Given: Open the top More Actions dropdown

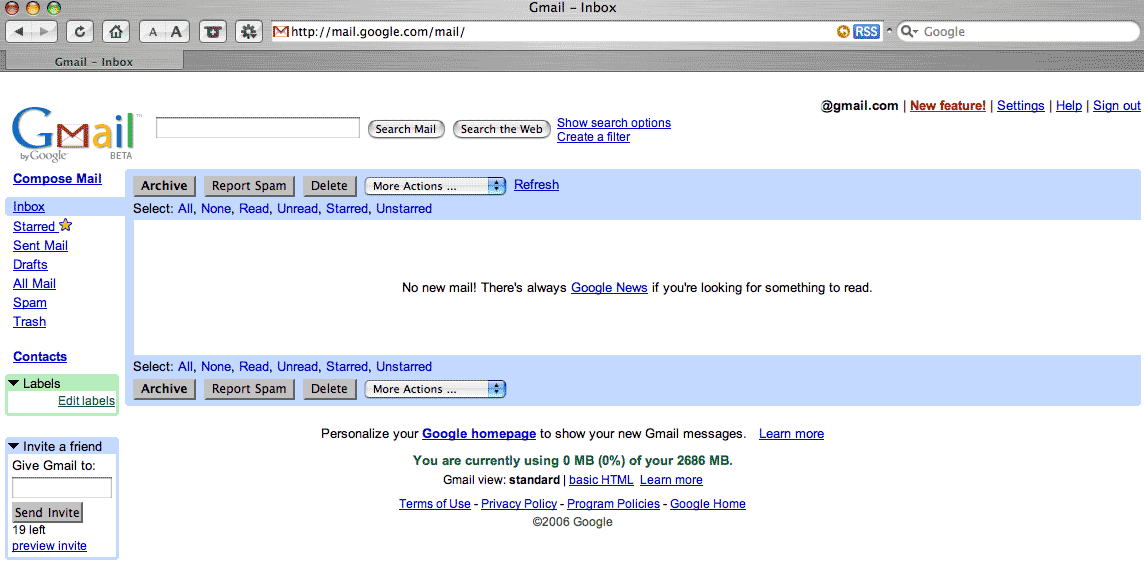Looking at the screenshot, I should pyautogui.click(x=436, y=186).
